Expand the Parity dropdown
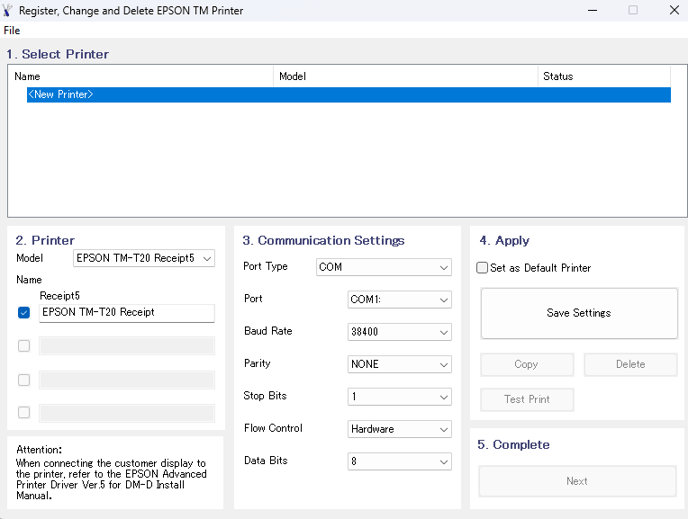The width and height of the screenshot is (688, 519). (x=399, y=365)
